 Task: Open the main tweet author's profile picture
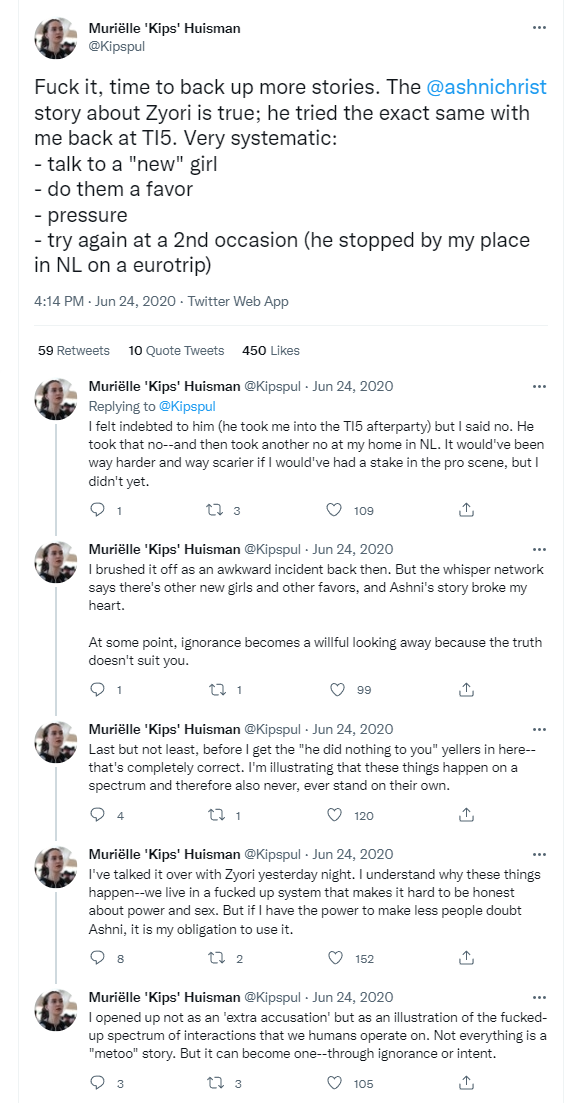[x=56, y=39]
